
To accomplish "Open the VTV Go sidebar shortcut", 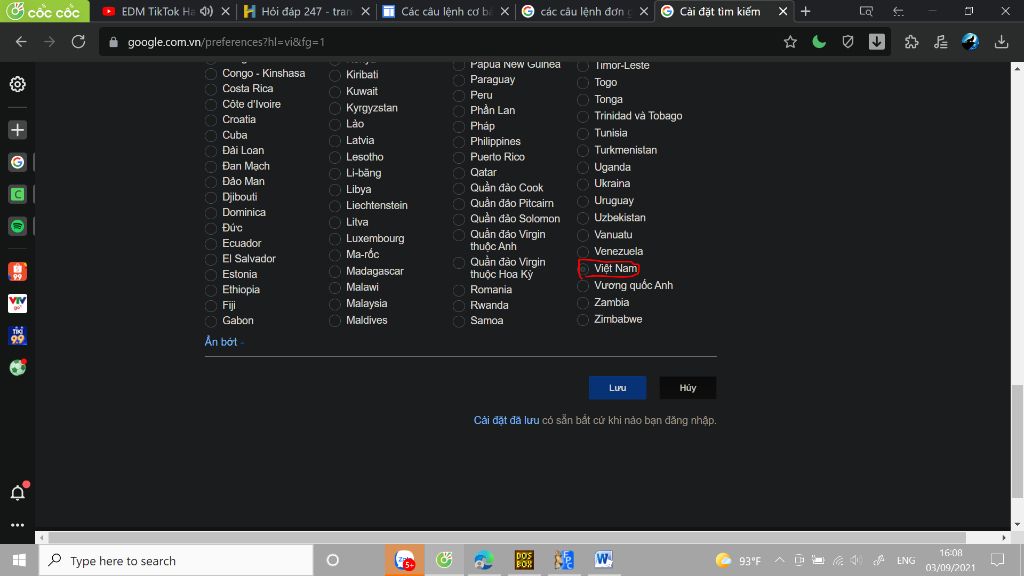I will coord(18,304).
